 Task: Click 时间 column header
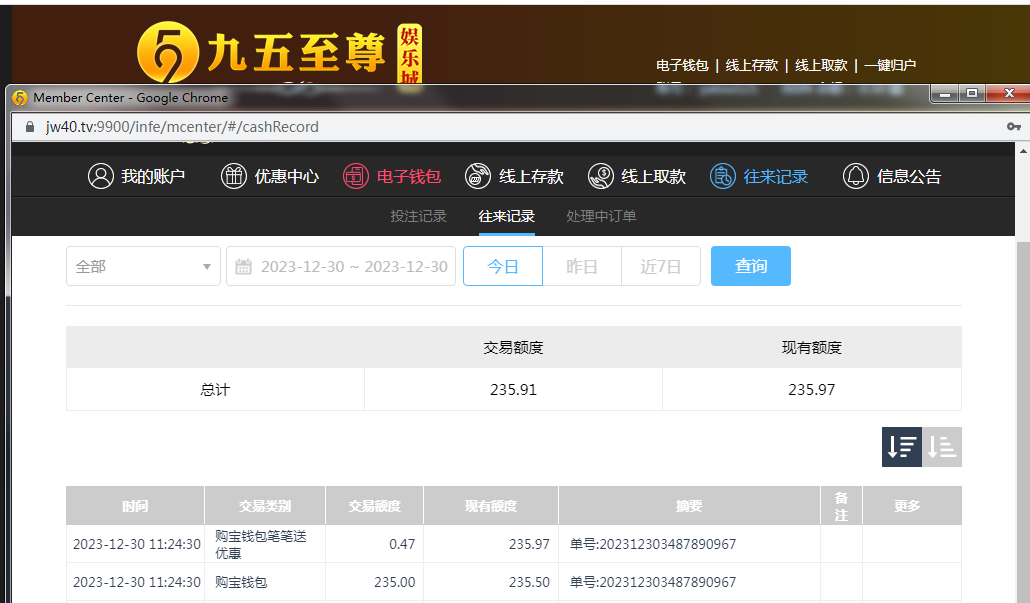pyautogui.click(x=135, y=506)
